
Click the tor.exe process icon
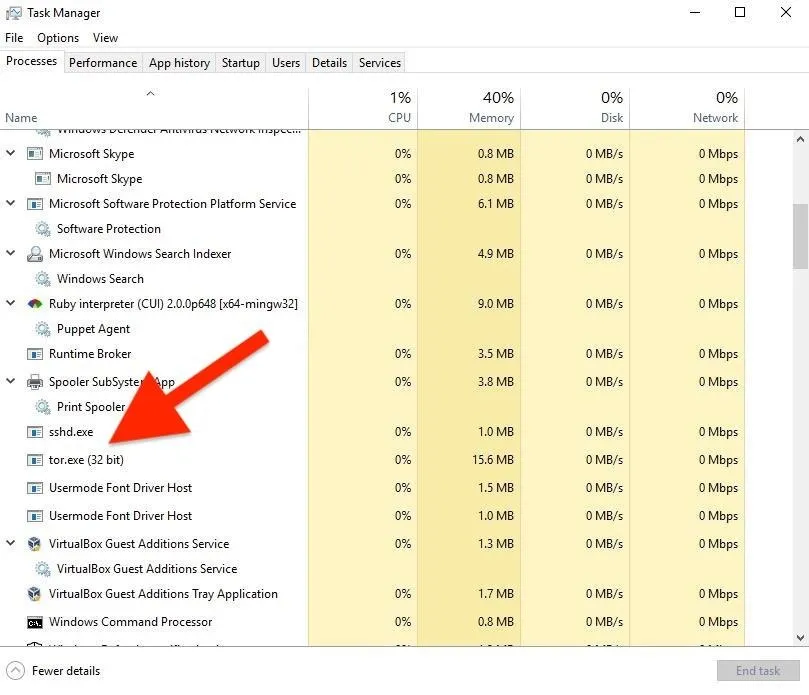pyautogui.click(x=35, y=460)
